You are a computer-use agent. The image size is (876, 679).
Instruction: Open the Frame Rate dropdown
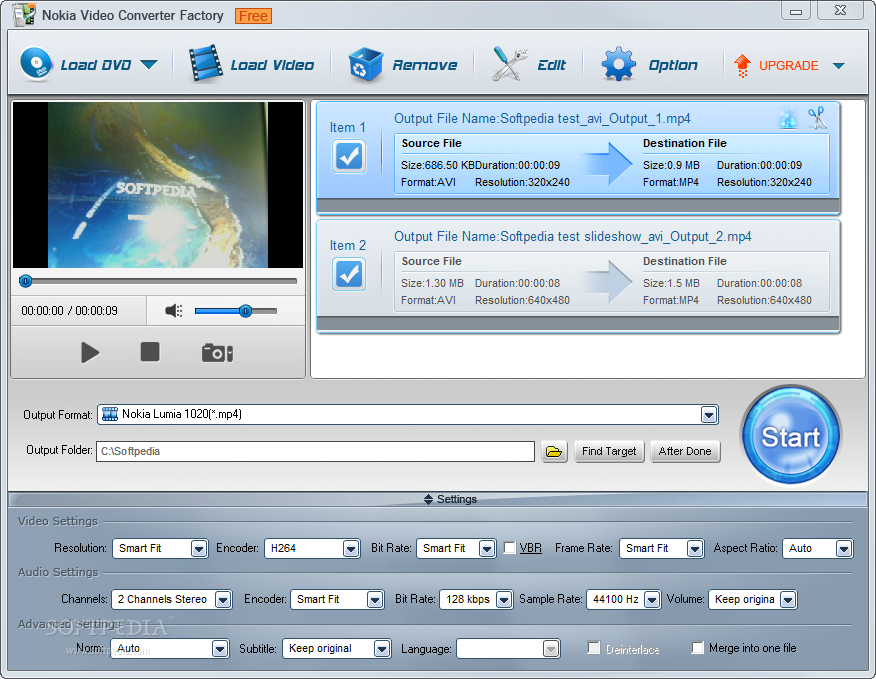(x=695, y=549)
